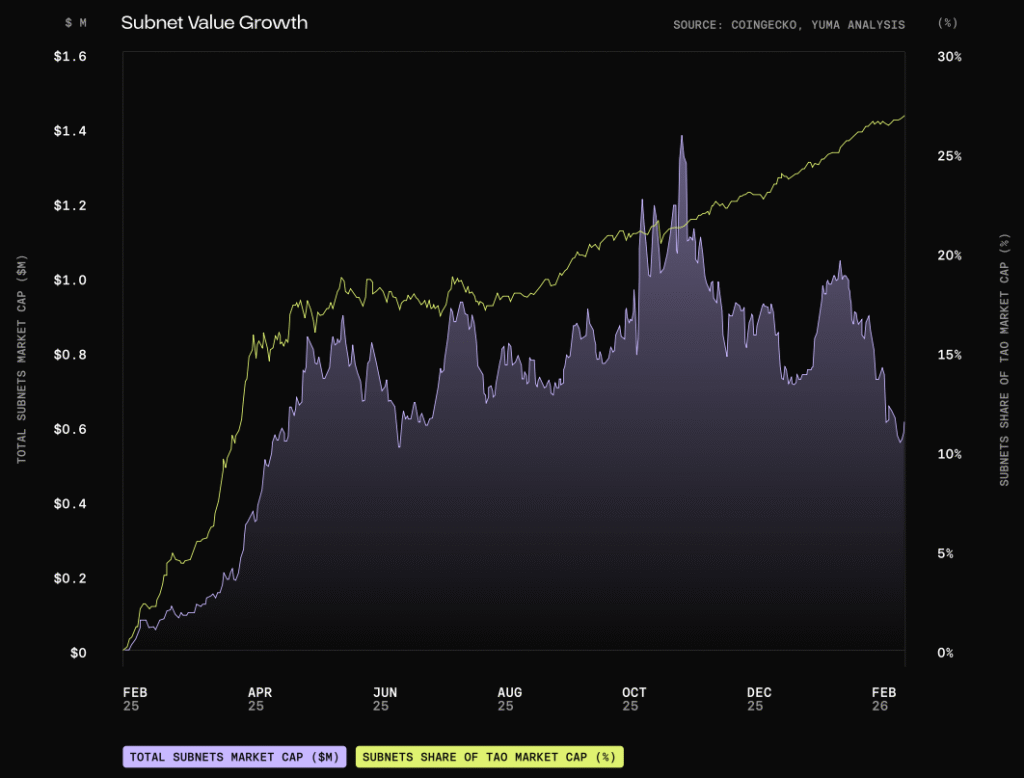Click the APR 25 x-axis label
The image size is (1024, 778).
(258, 698)
